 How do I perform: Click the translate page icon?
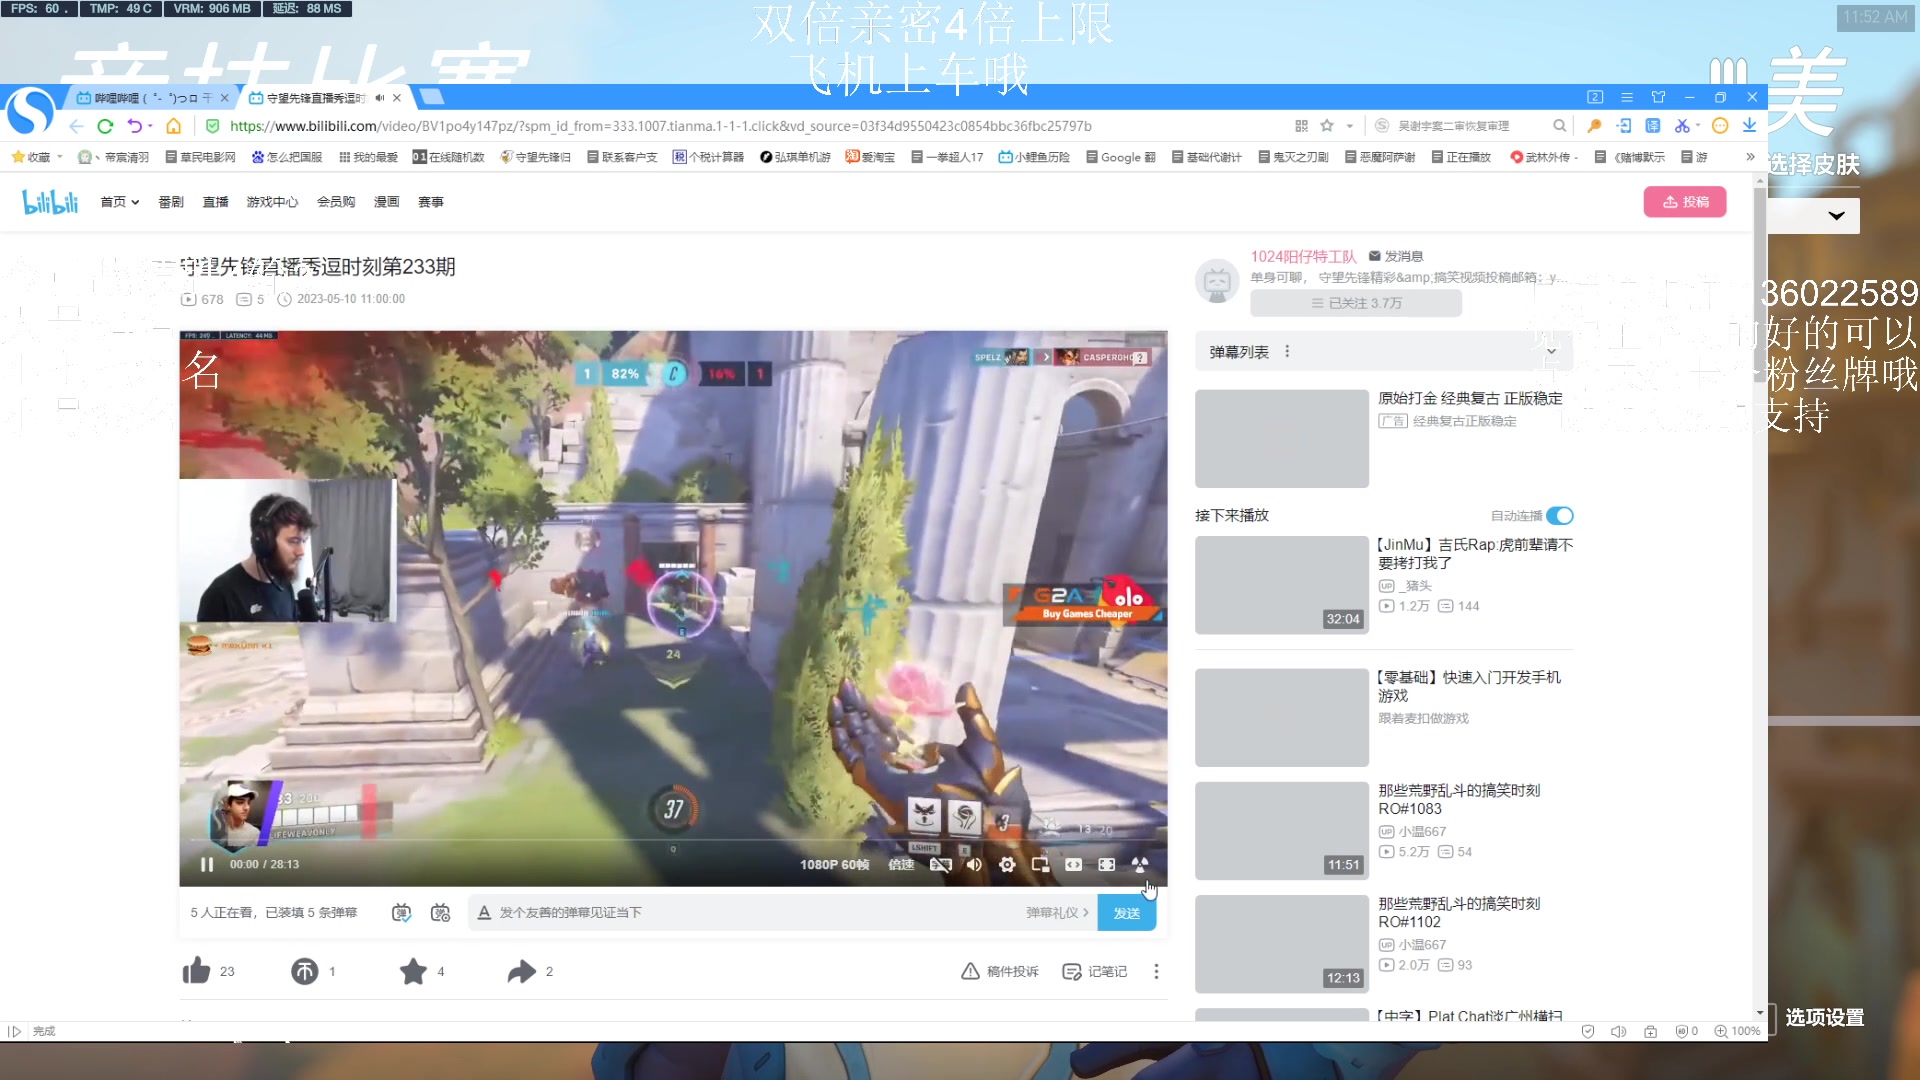tap(1653, 126)
